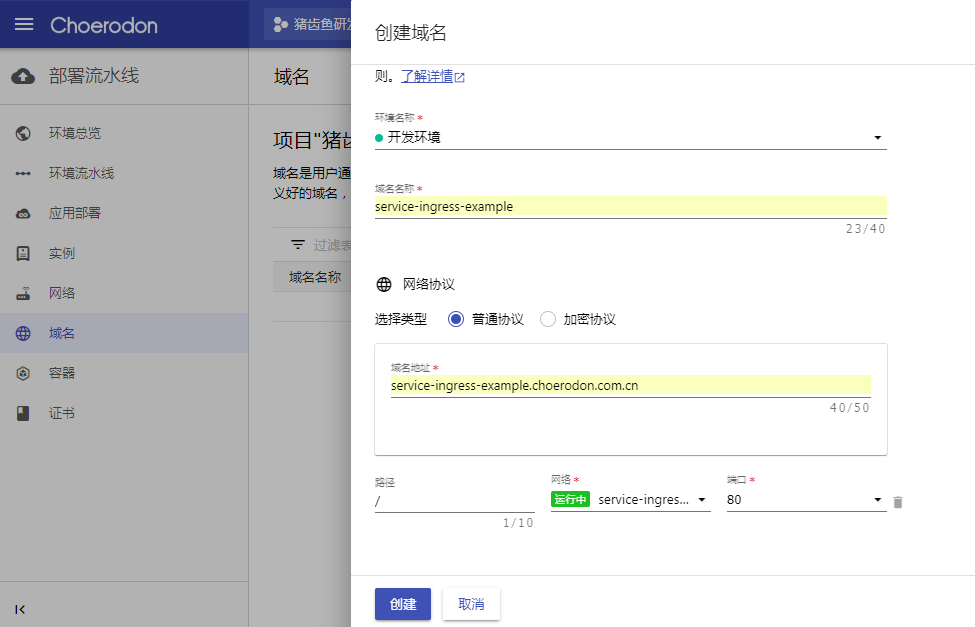Go to 实例 in the sidebar menu

[62, 253]
